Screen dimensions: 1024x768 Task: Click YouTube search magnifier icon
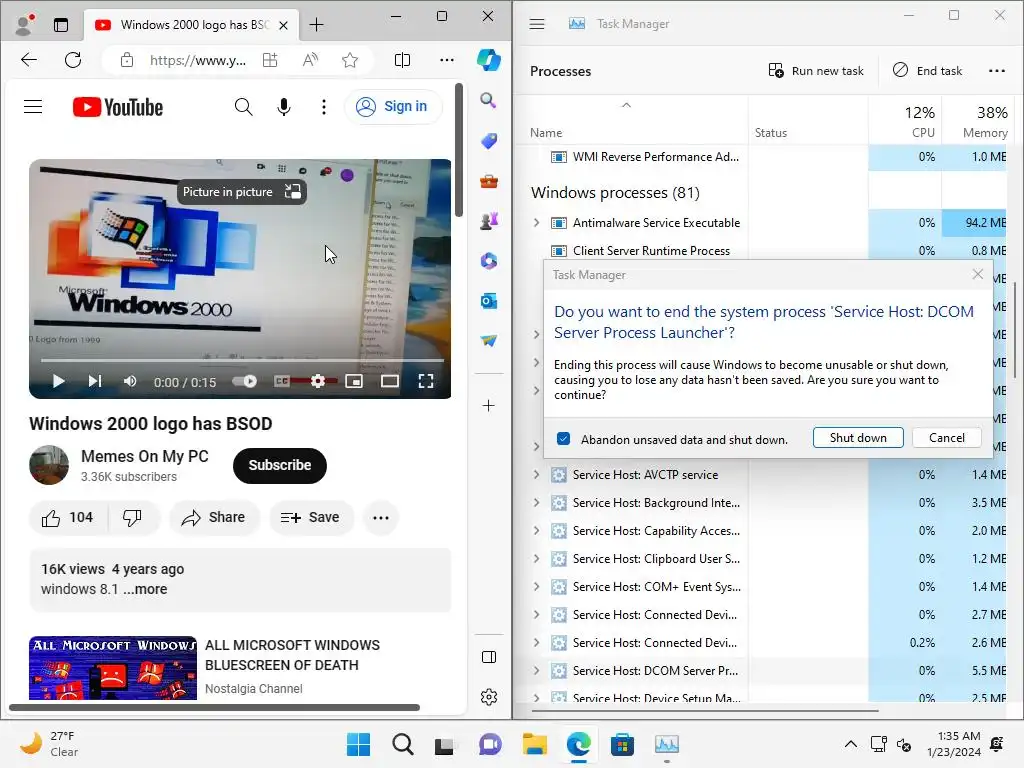pyautogui.click(x=244, y=106)
